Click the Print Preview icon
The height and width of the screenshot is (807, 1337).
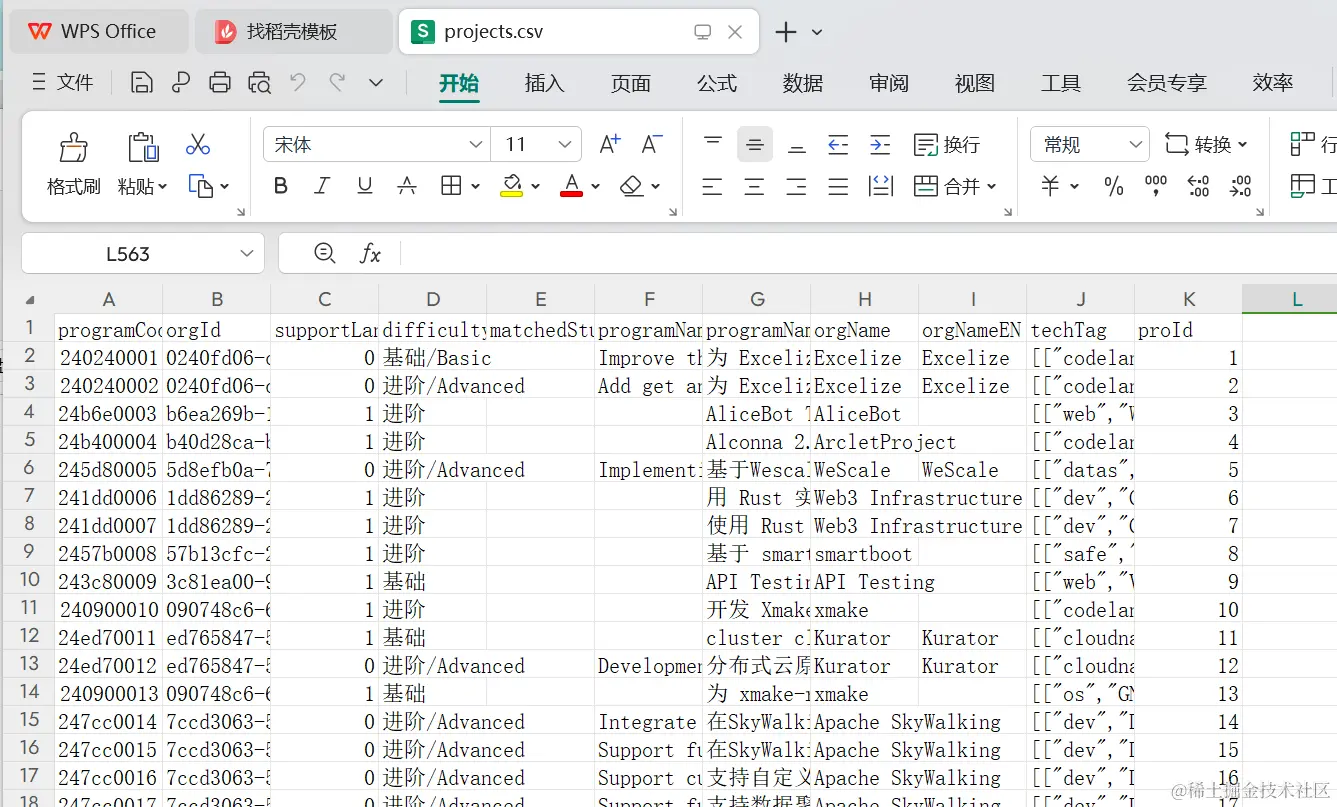(x=259, y=82)
